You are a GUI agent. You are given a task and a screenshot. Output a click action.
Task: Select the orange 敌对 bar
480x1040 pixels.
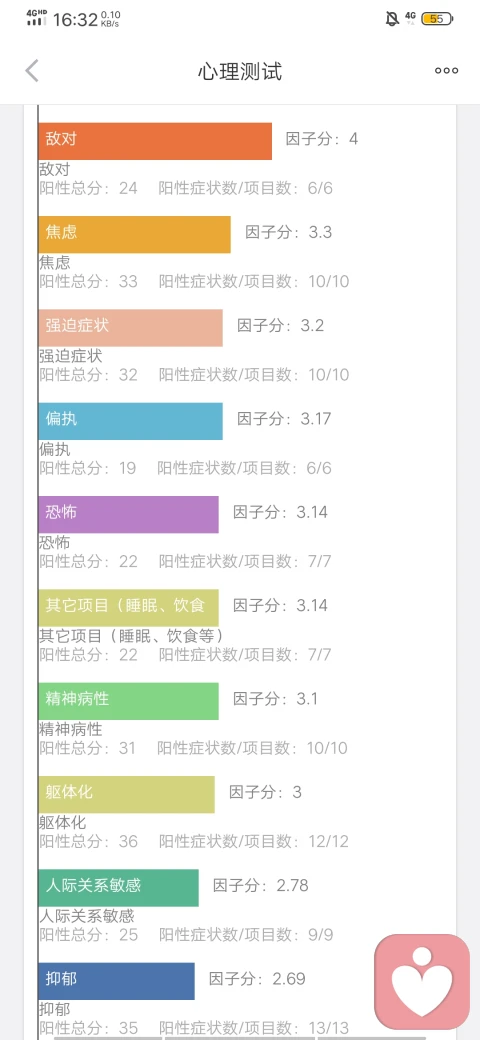pos(155,141)
